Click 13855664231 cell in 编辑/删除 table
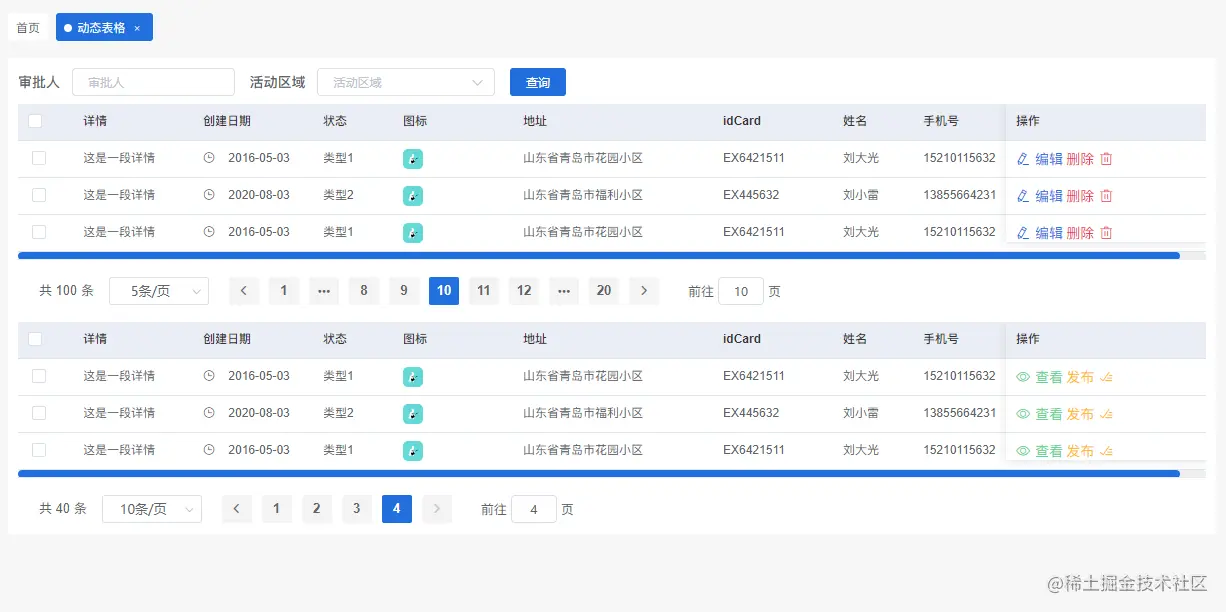This screenshot has width=1226, height=612. pos(960,195)
